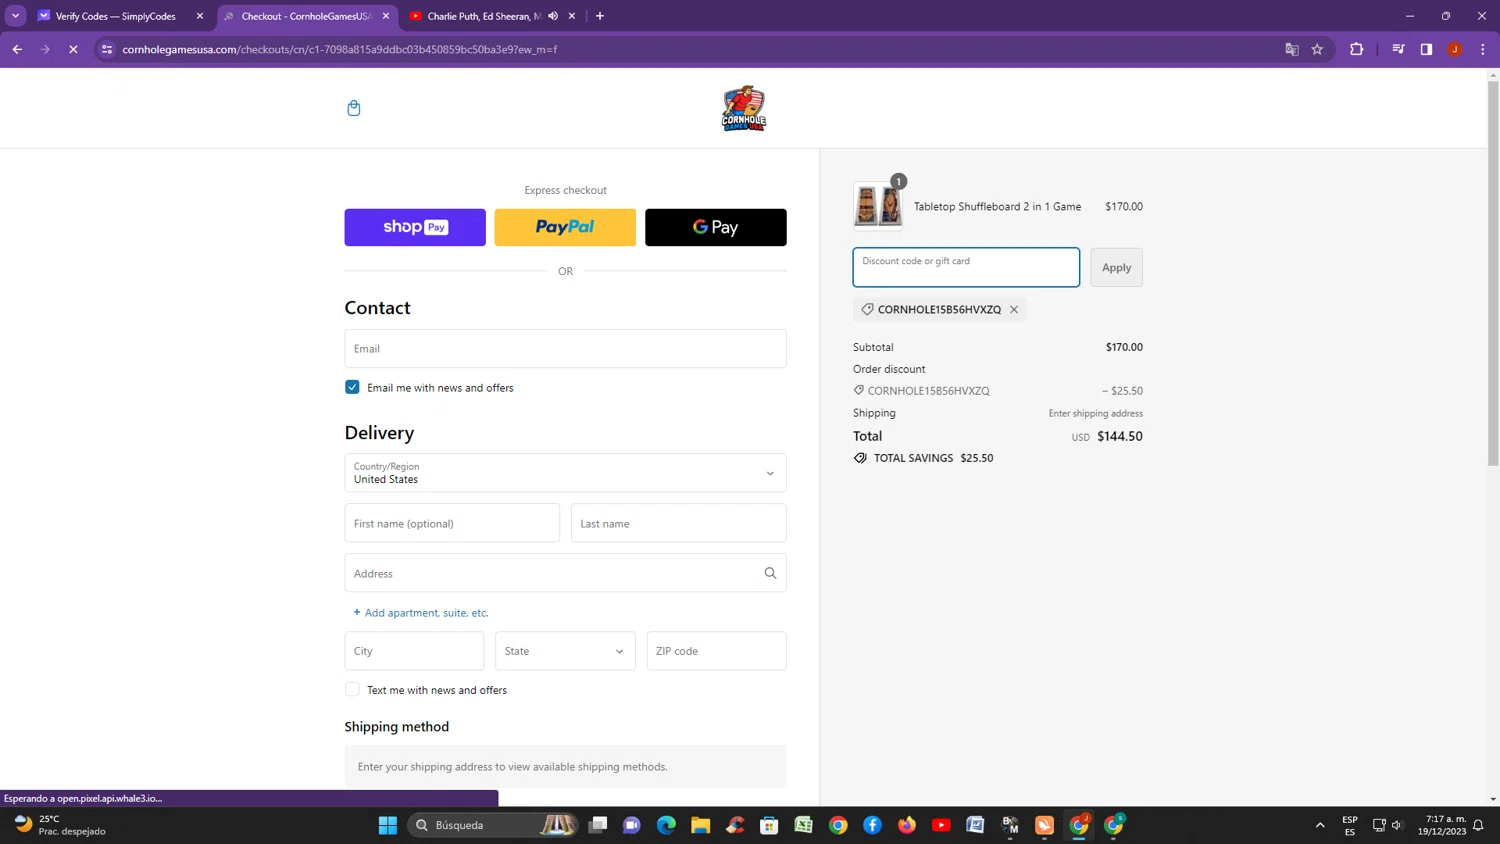Pay with Google Pay

pos(716,227)
